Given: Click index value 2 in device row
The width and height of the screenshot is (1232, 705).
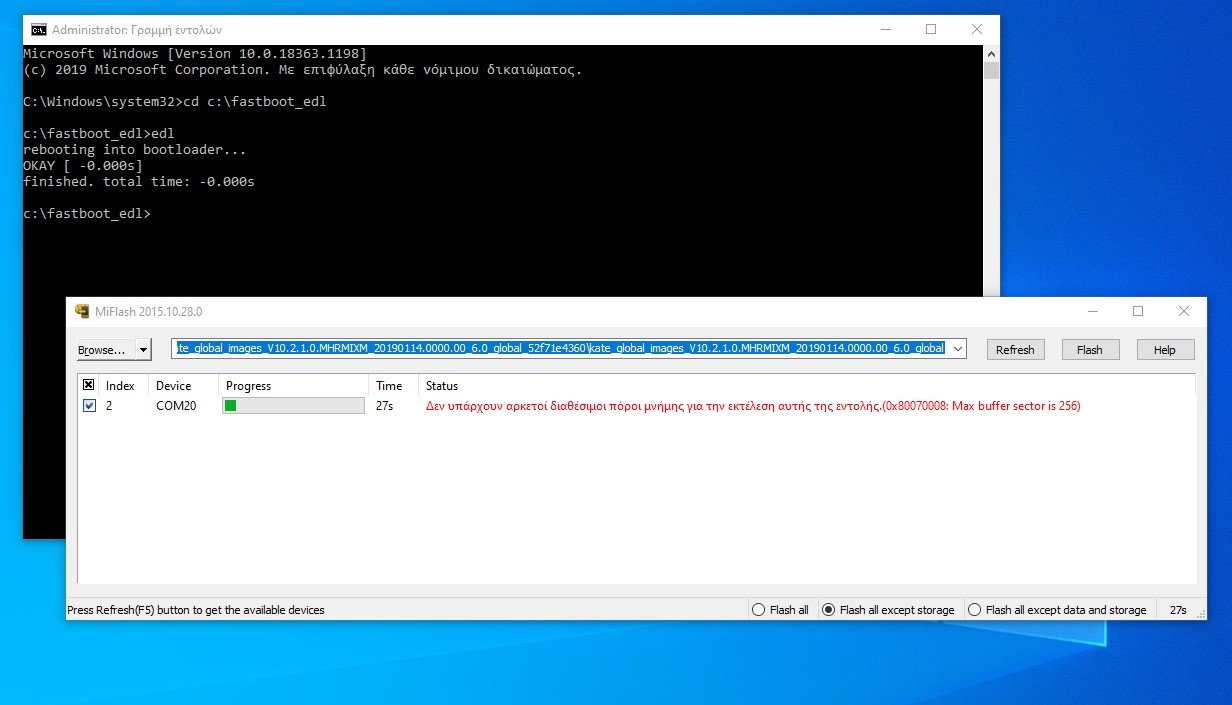Looking at the screenshot, I should pos(109,406).
